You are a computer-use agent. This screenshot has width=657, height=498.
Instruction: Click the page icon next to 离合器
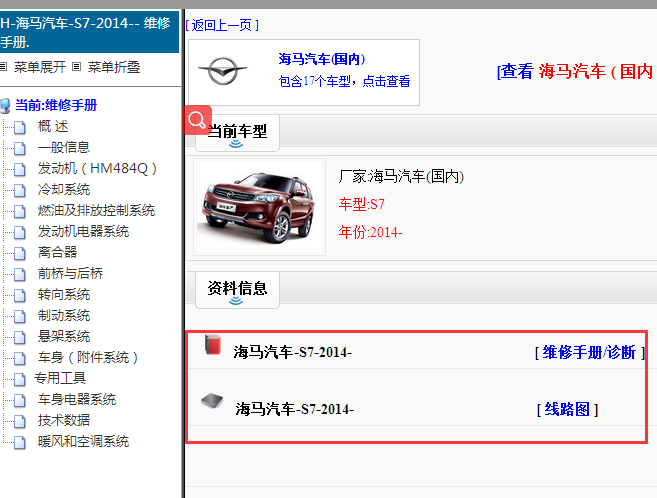(x=19, y=253)
